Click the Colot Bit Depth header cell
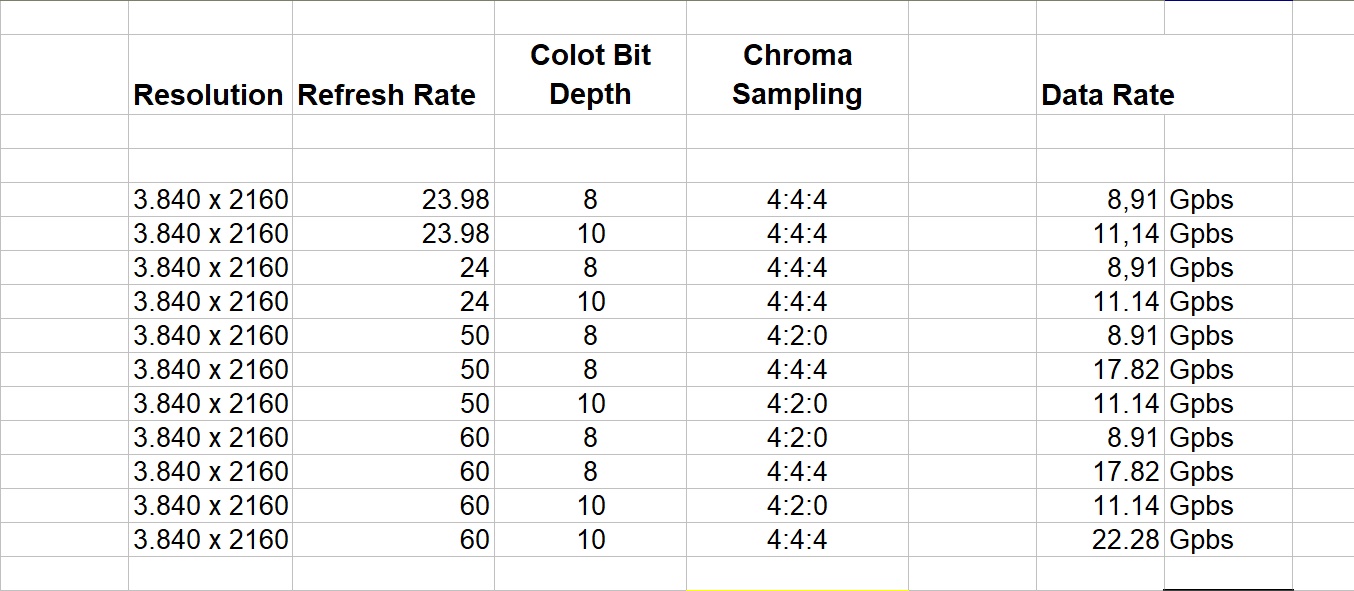The height and width of the screenshot is (591, 1354). 590,75
